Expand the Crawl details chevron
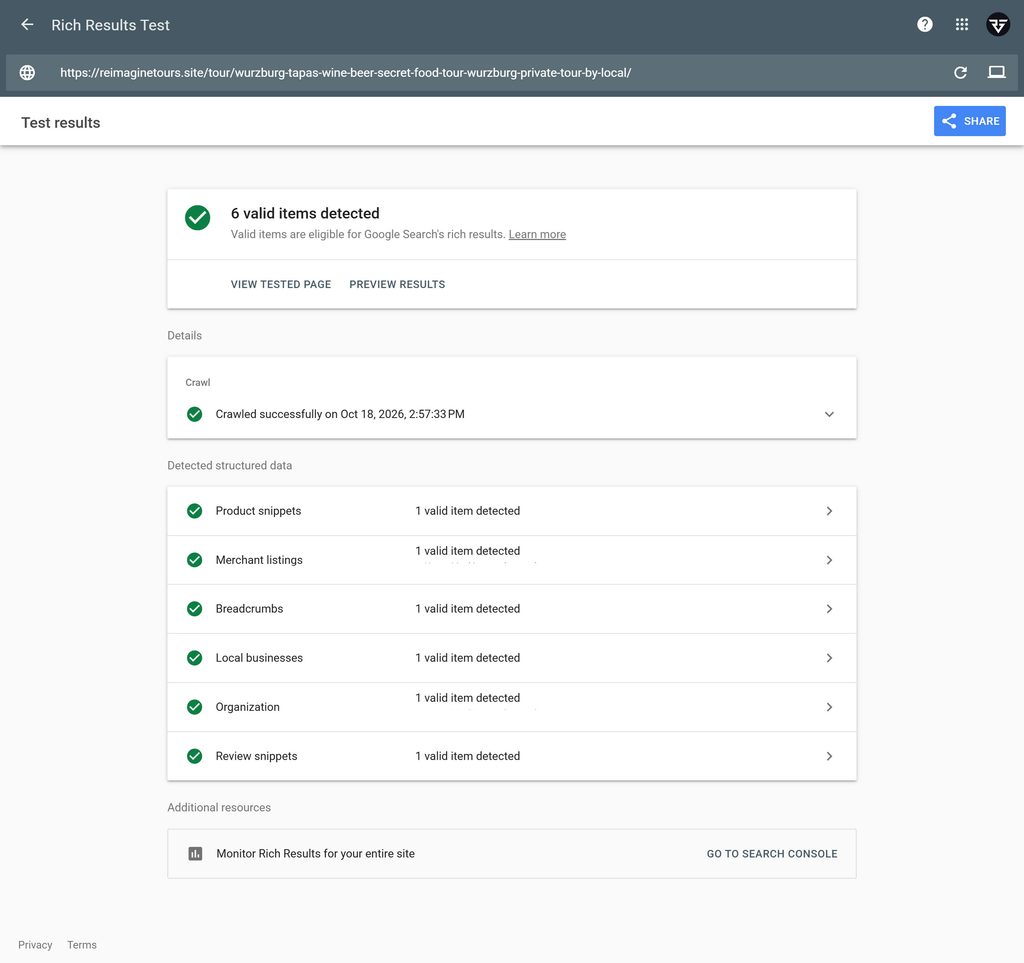This screenshot has height=963, width=1024. (x=829, y=415)
